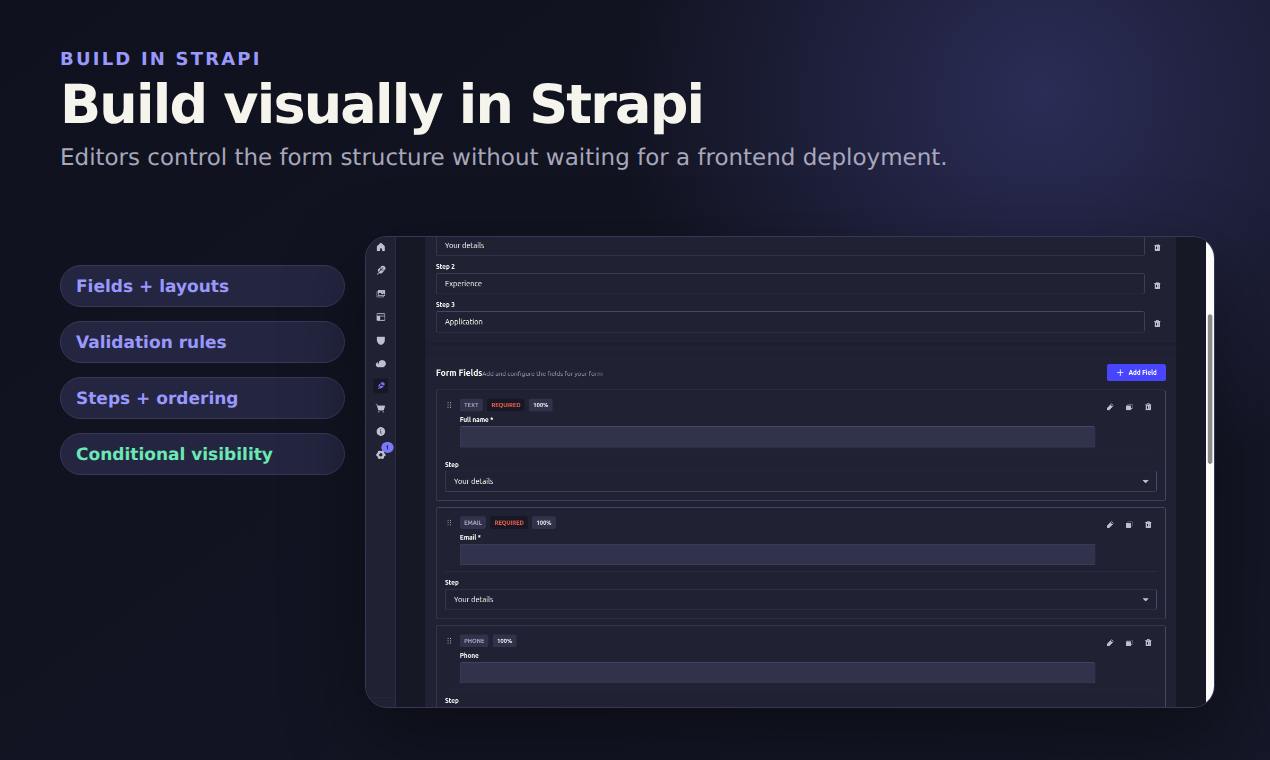Image resolution: width=1270 pixels, height=760 pixels.
Task: Click the TEXT type badge on Full name
Action: [x=471, y=405]
